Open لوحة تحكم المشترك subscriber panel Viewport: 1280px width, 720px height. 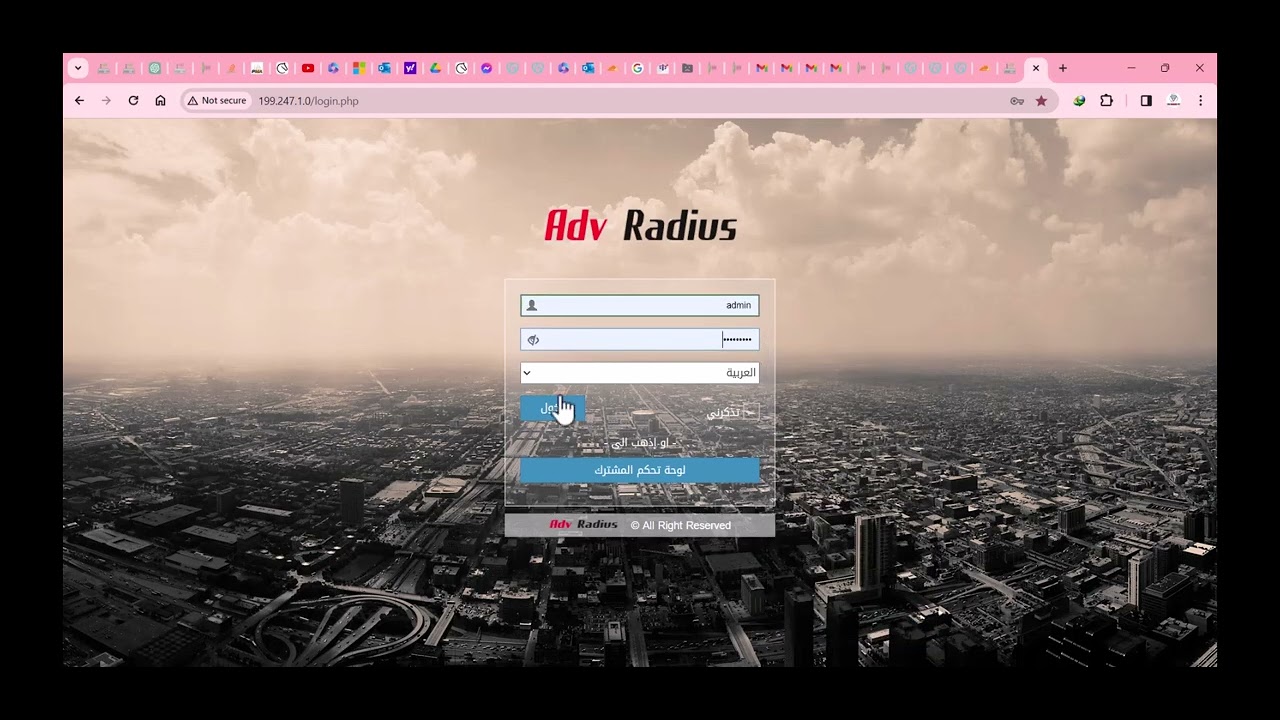coord(640,470)
